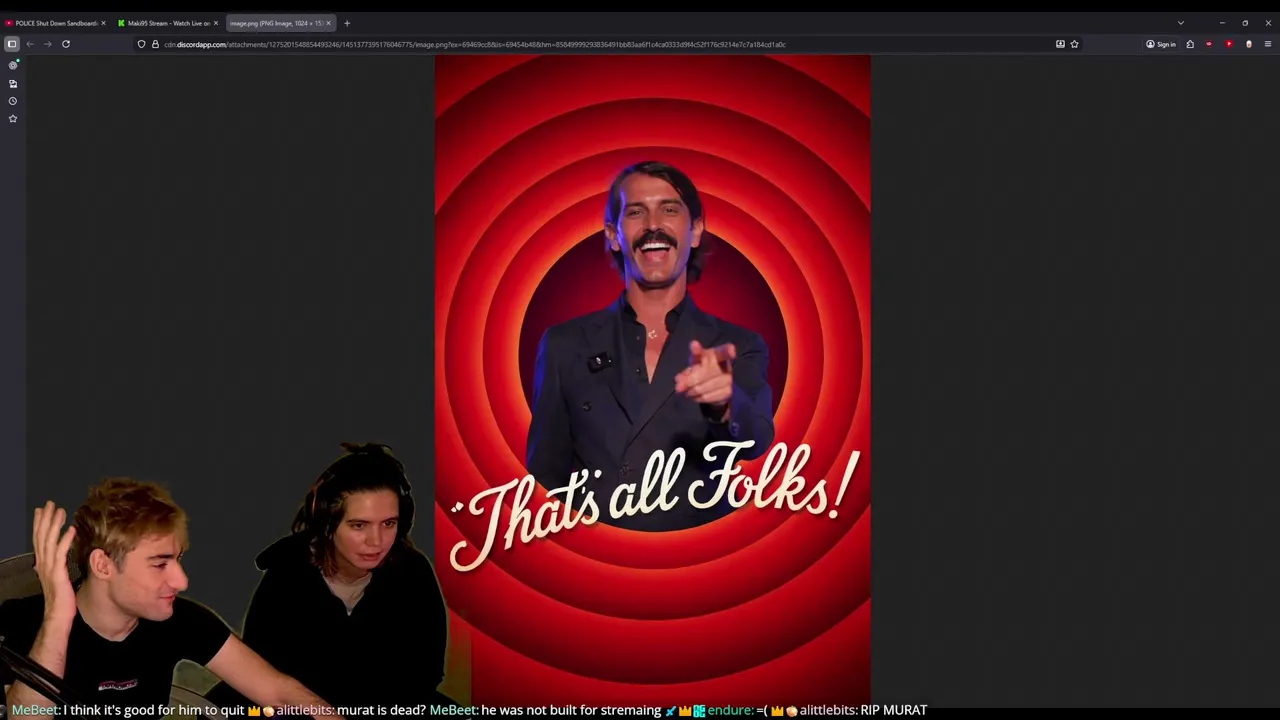Click the endure username in chat ticker
The height and width of the screenshot is (720, 1280).
(730, 710)
